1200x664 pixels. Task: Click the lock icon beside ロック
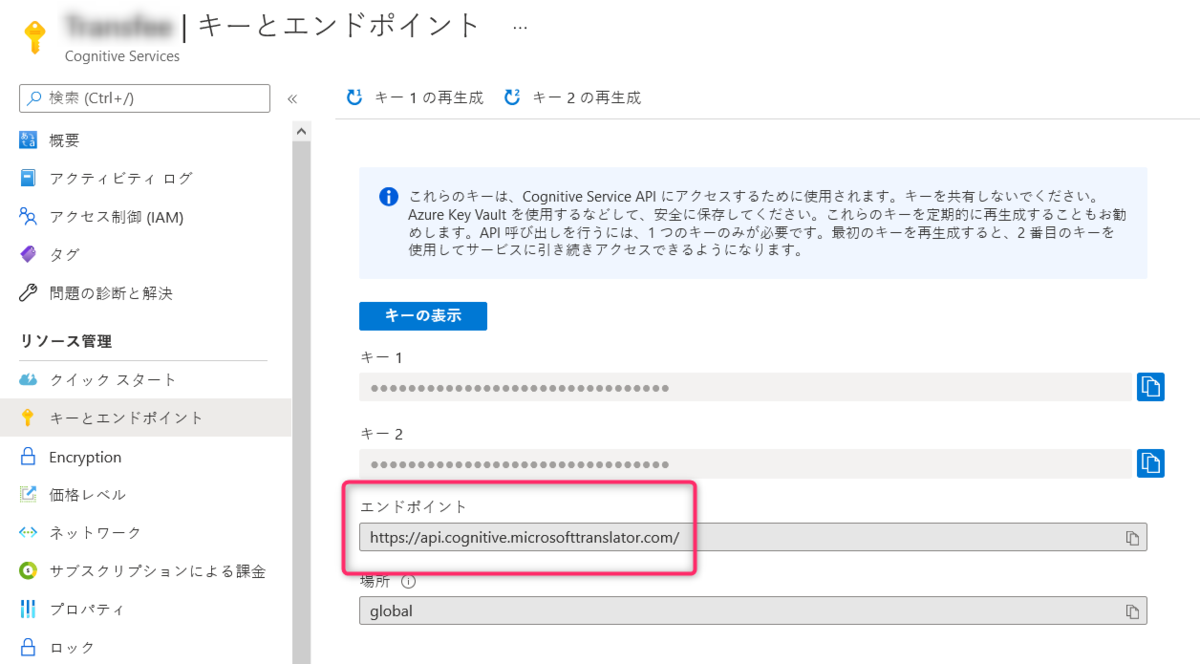[x=28, y=647]
